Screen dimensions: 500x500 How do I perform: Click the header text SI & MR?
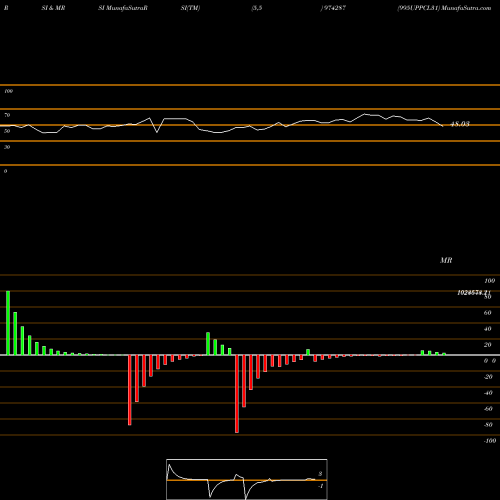click(53, 8)
